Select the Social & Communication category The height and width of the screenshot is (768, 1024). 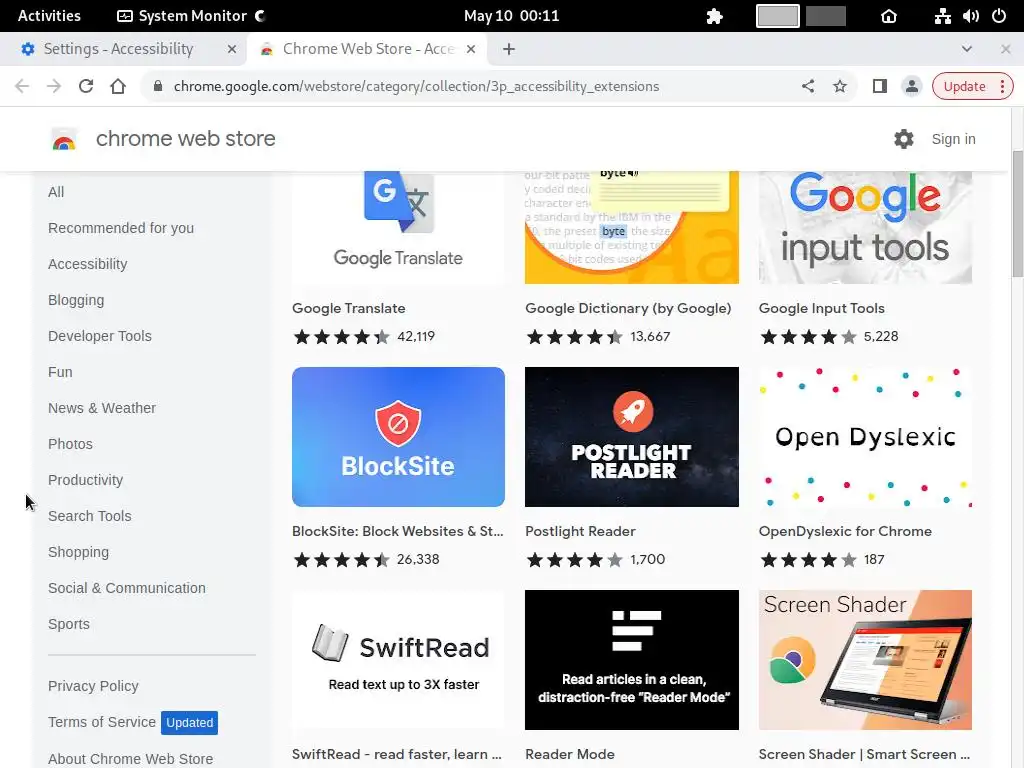127,588
